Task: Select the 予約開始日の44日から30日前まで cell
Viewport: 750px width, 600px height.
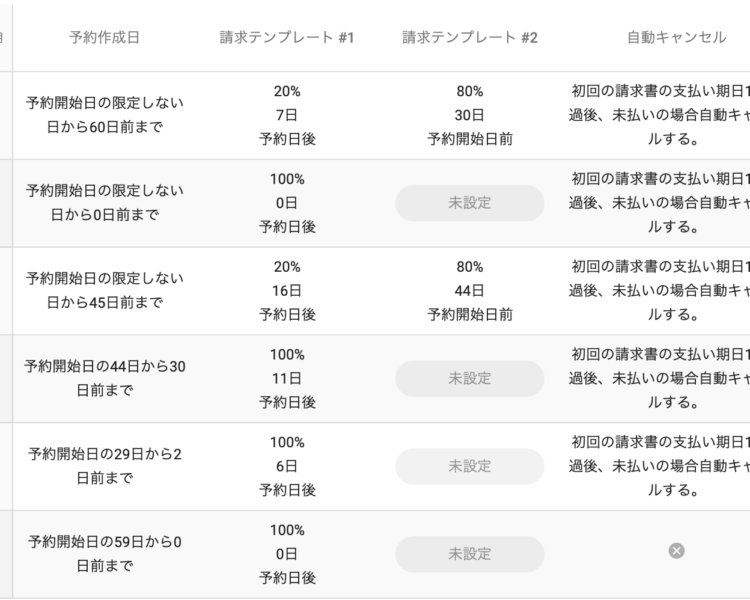Action: click(x=104, y=378)
